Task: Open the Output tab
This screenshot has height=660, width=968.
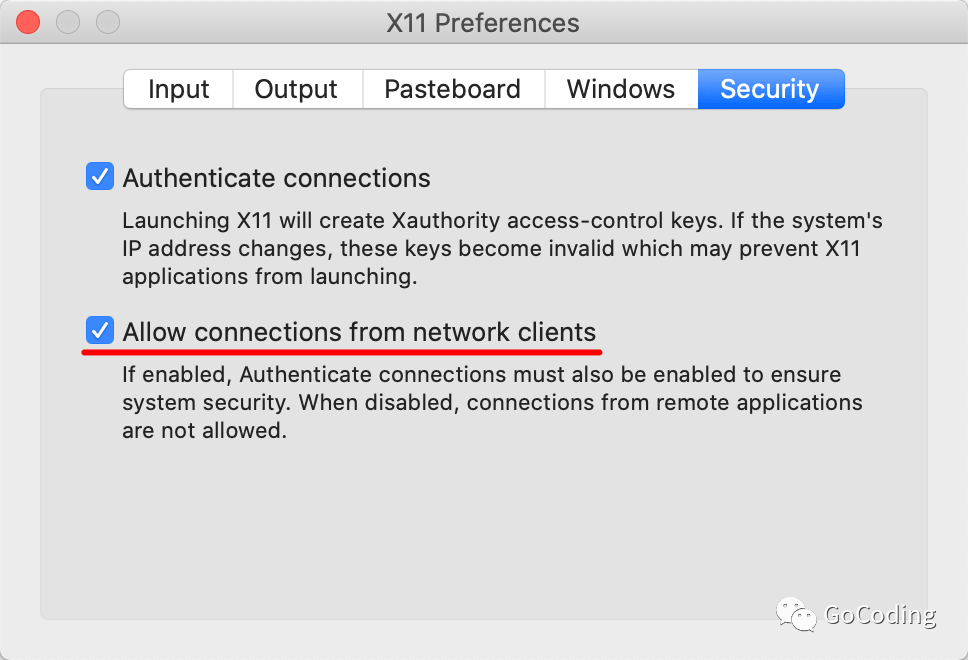Action: [297, 89]
